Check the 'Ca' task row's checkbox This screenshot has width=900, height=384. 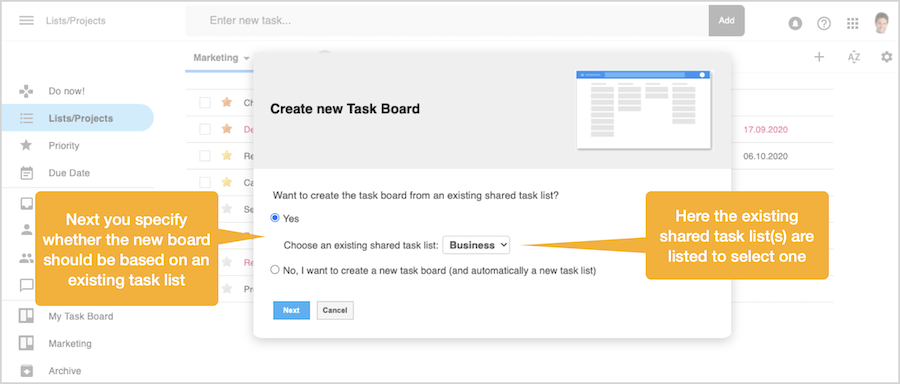tap(205, 183)
